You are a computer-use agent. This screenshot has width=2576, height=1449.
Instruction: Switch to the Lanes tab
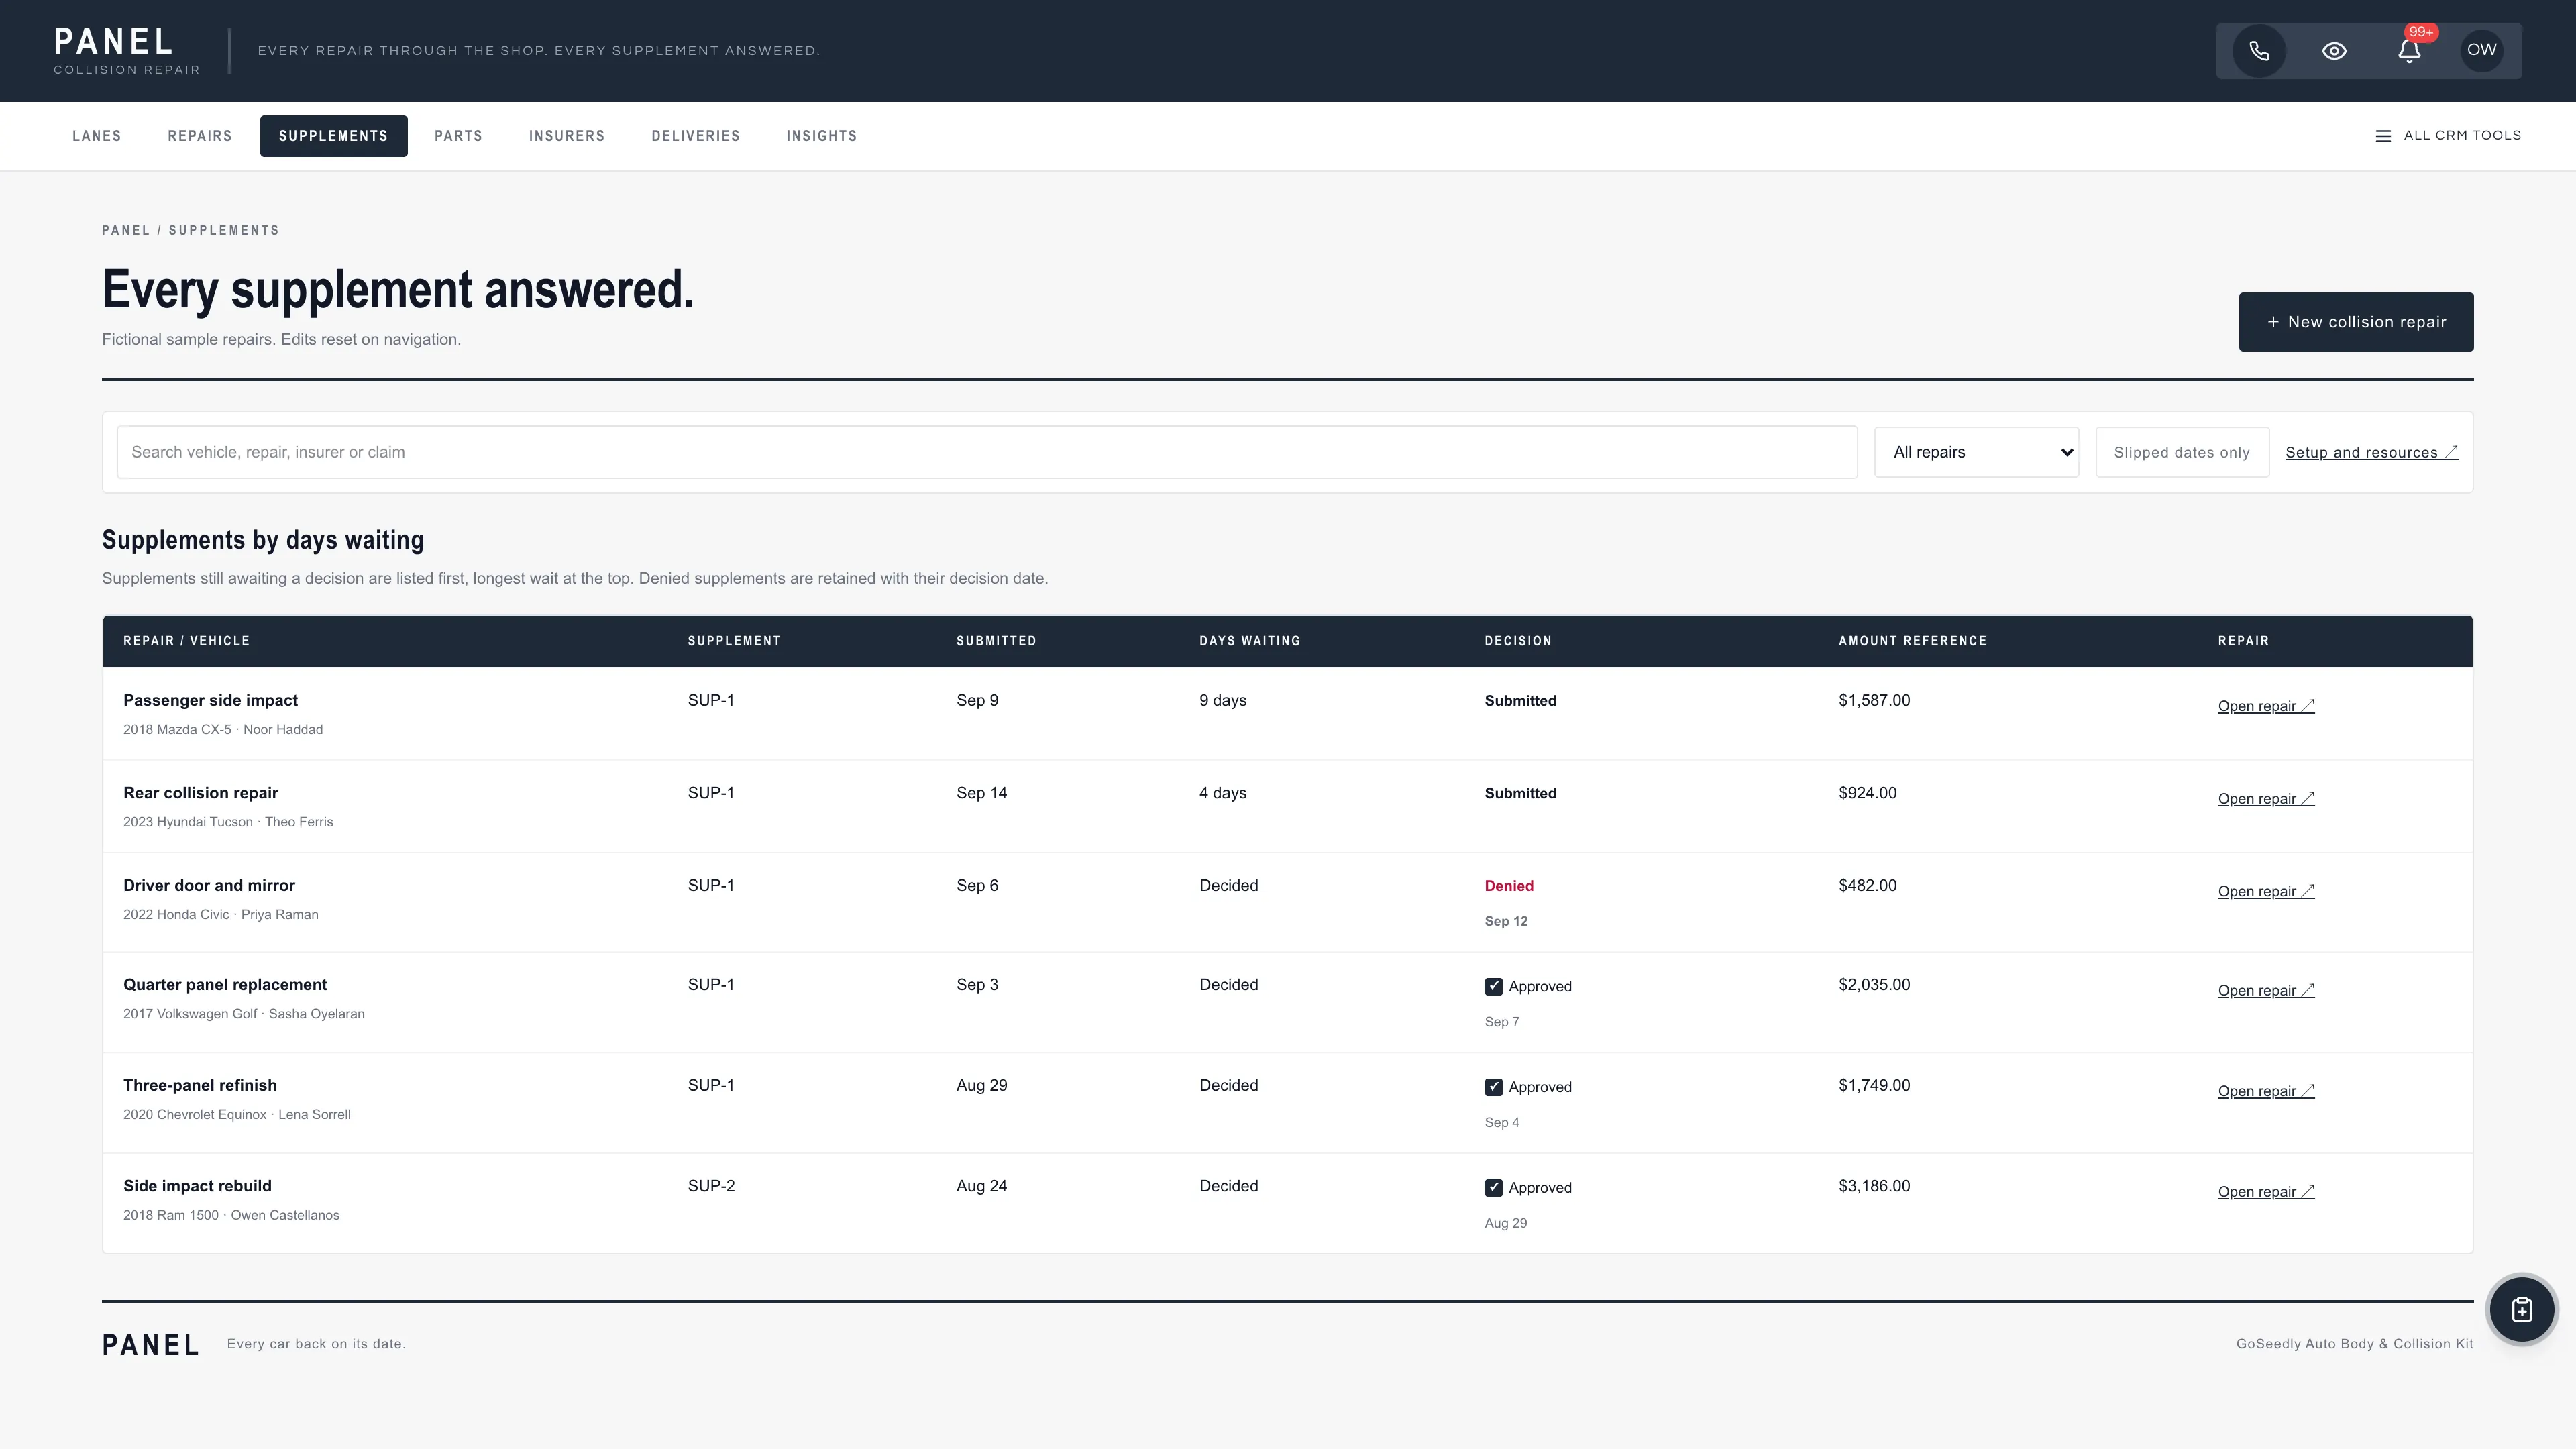click(97, 136)
